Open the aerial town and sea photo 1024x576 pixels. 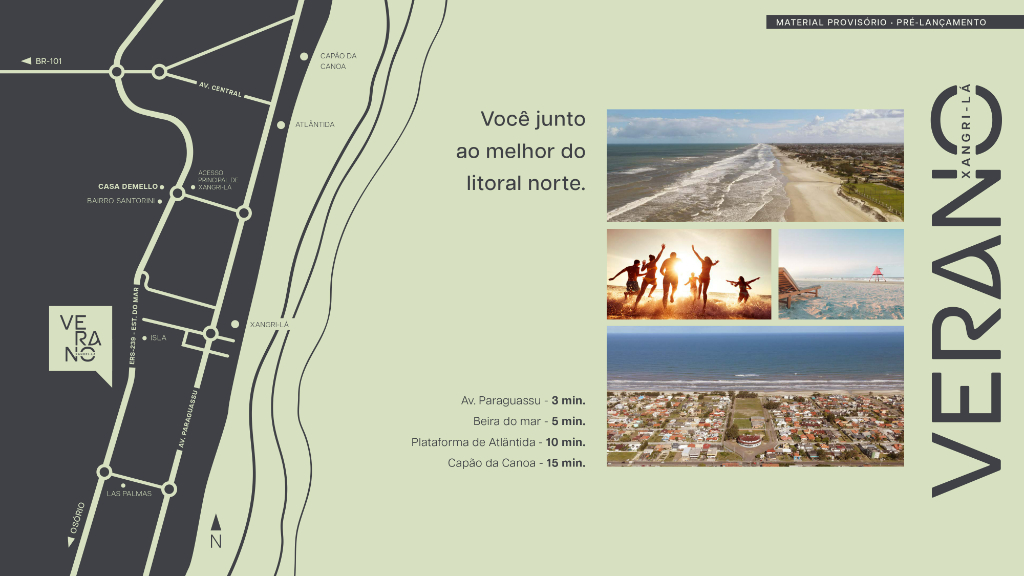coord(755,396)
